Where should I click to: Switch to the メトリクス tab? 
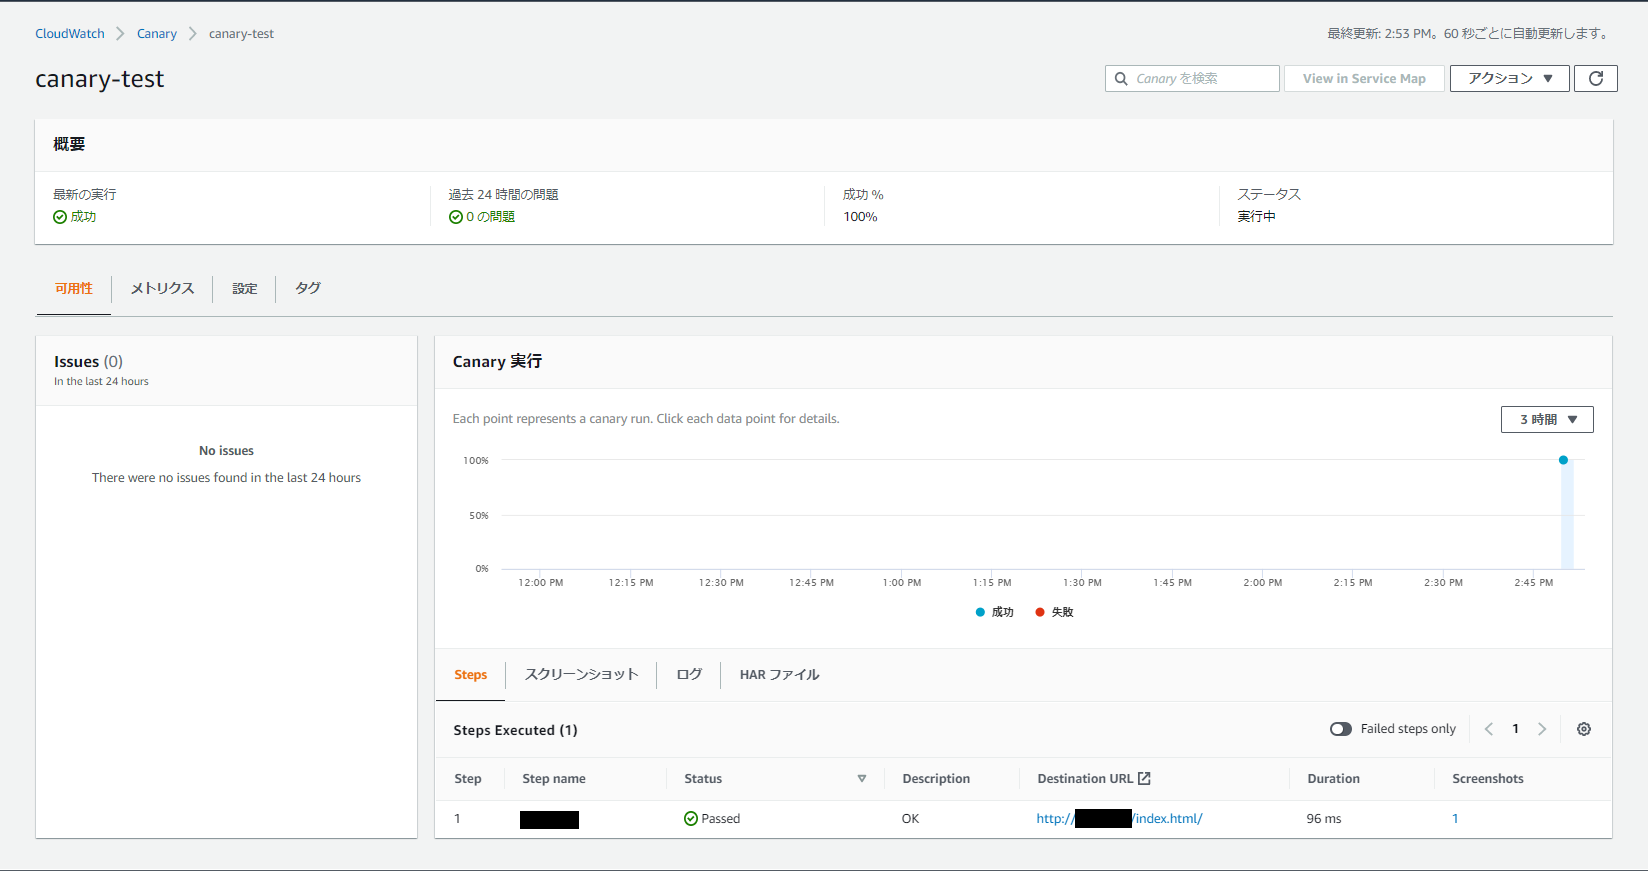(x=162, y=288)
